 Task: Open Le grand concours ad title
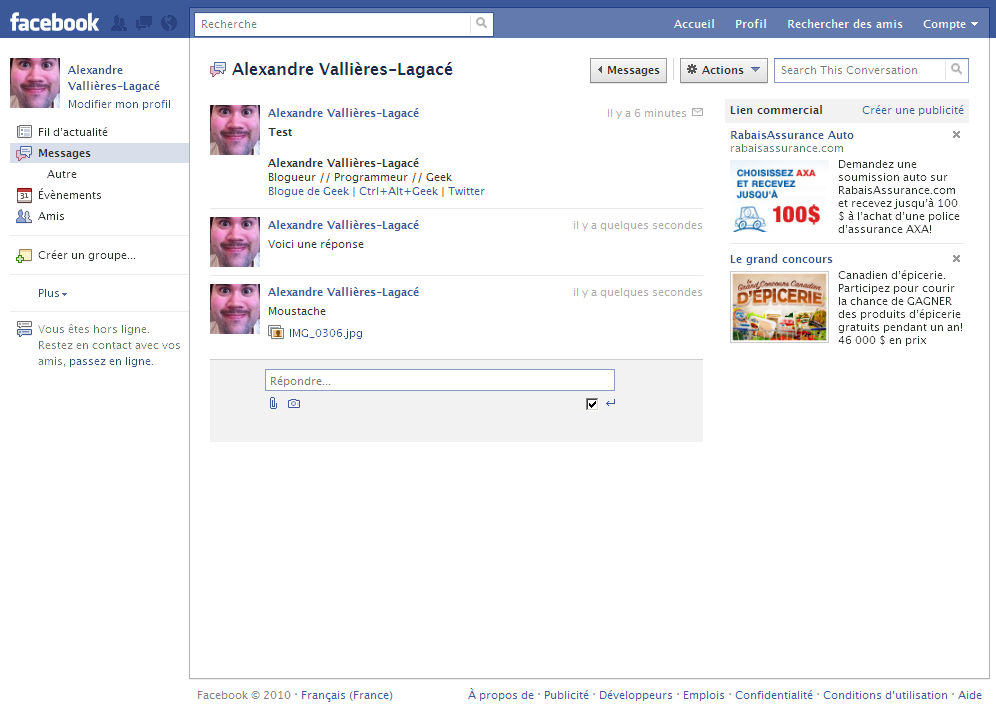click(x=781, y=259)
